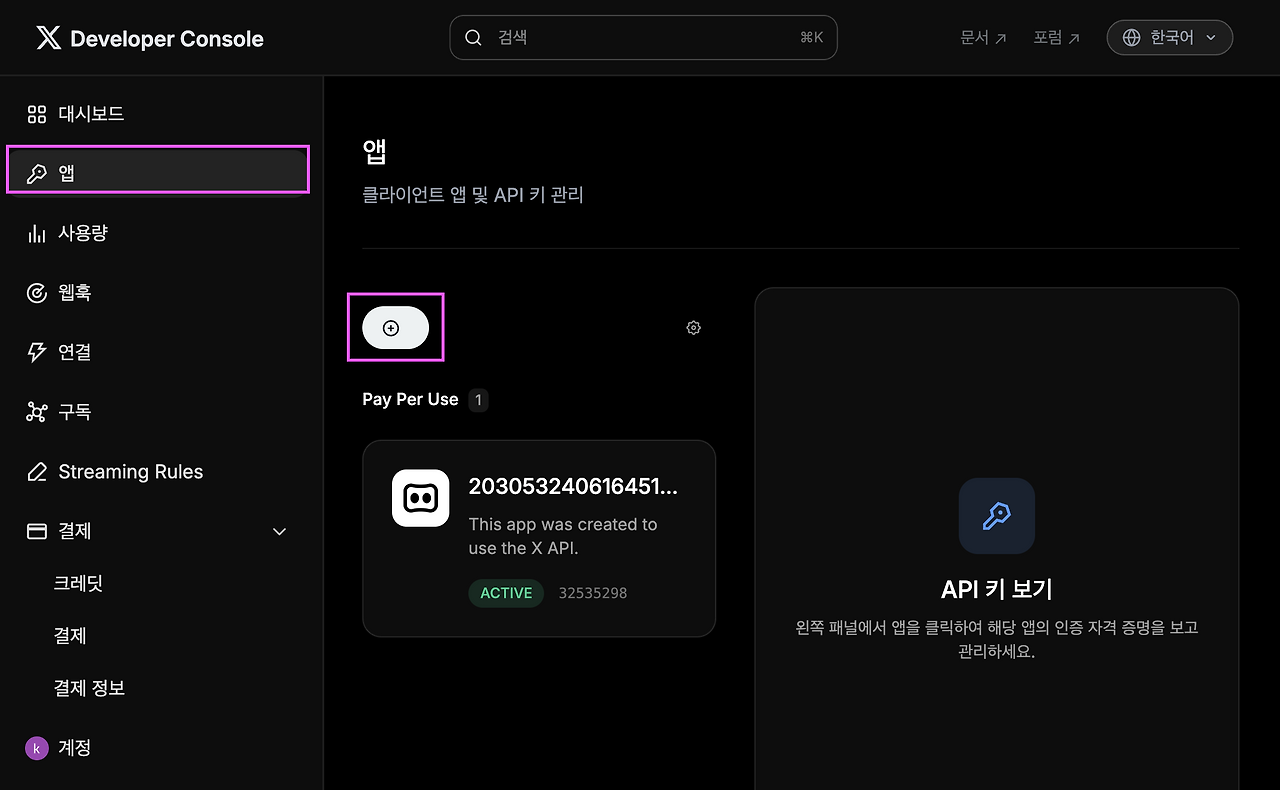Click the Developer Console title
This screenshot has width=1280, height=790.
[167, 39]
